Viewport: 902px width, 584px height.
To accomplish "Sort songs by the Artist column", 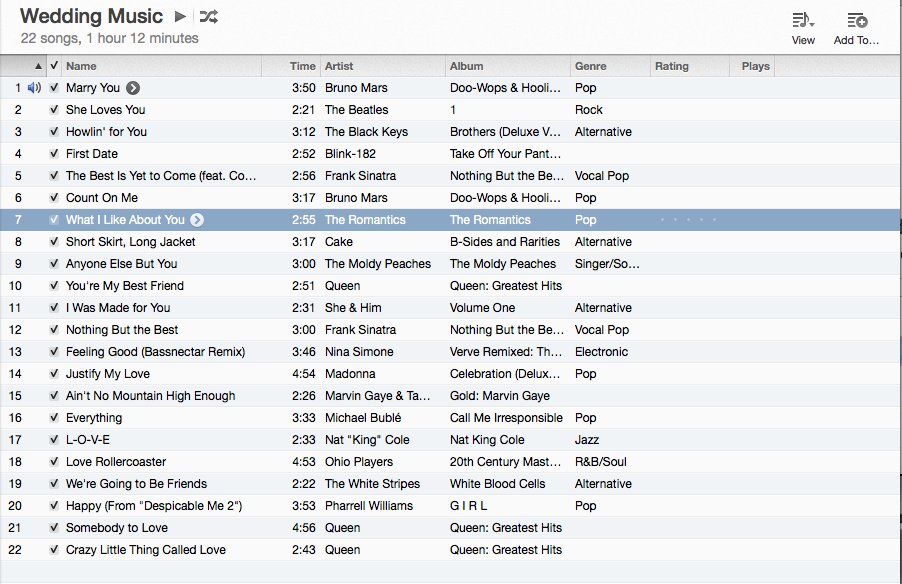I will [383, 66].
